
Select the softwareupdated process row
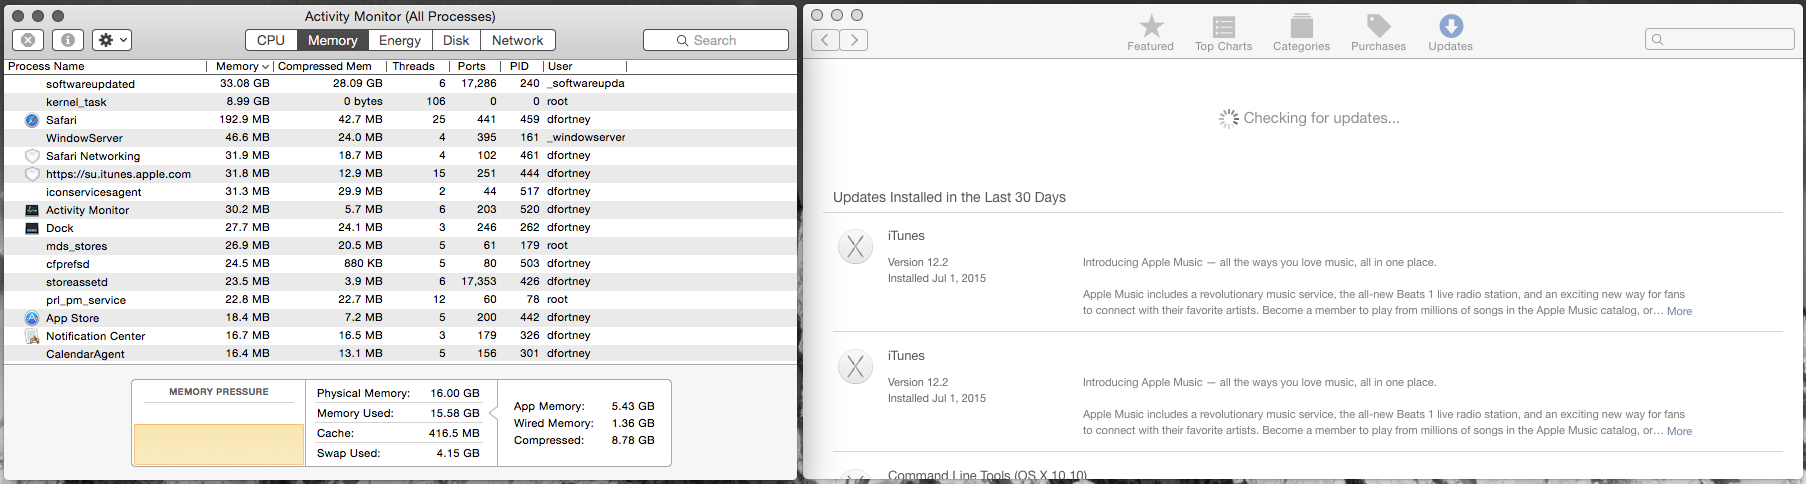pos(400,84)
